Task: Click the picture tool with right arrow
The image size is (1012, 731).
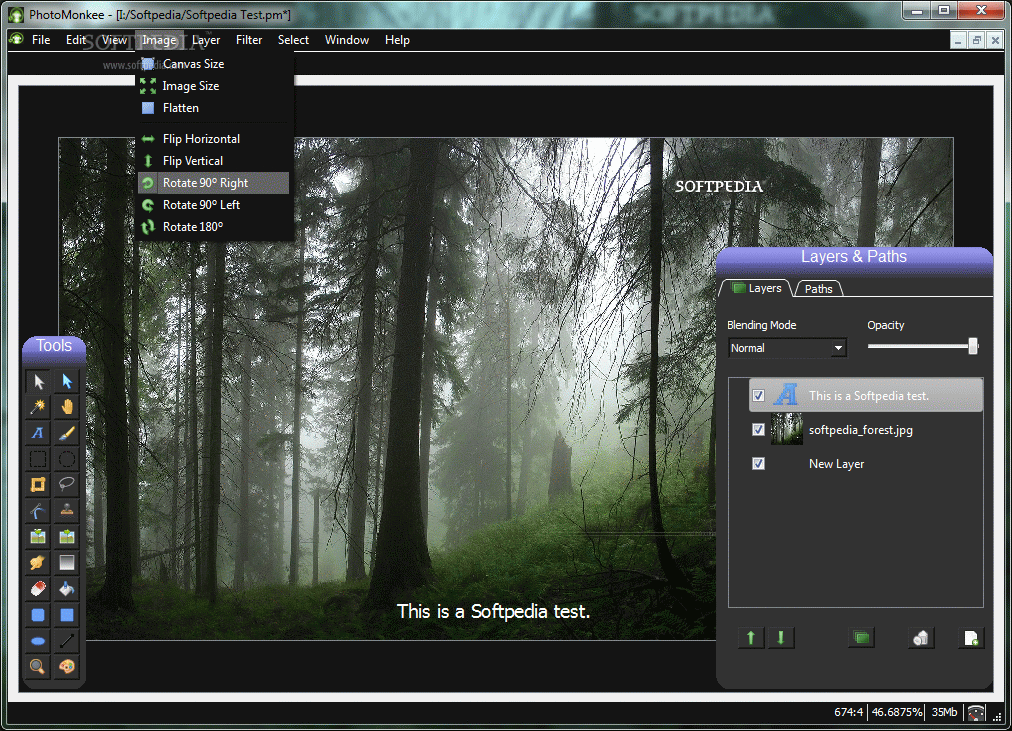Action: click(x=66, y=537)
